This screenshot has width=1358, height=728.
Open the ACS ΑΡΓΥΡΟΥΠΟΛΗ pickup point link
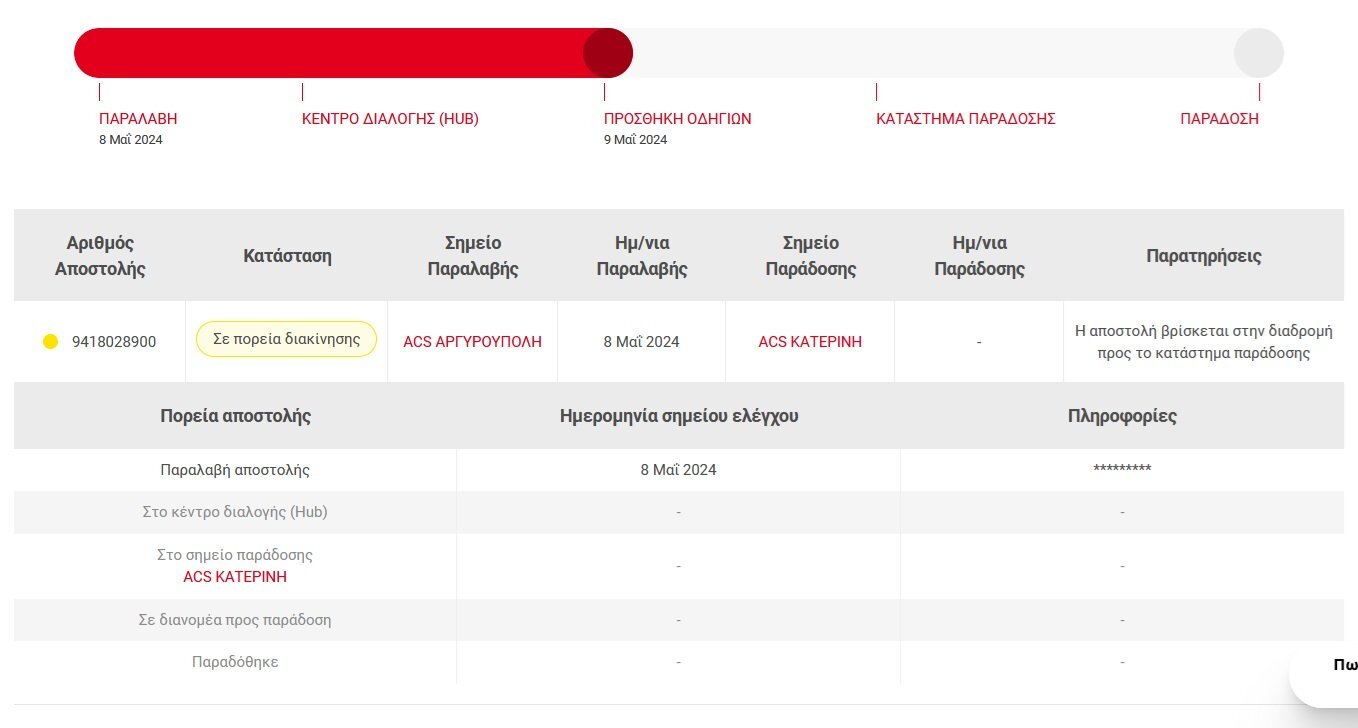pos(472,342)
